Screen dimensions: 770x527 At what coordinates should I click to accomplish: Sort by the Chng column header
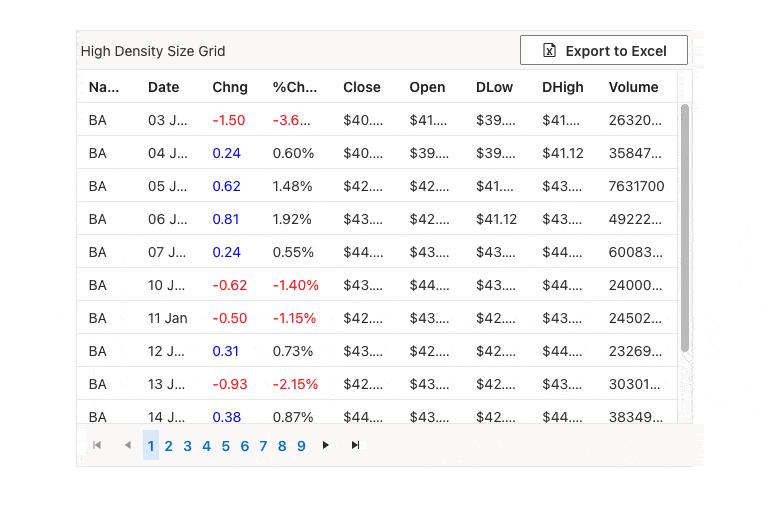pyautogui.click(x=230, y=87)
